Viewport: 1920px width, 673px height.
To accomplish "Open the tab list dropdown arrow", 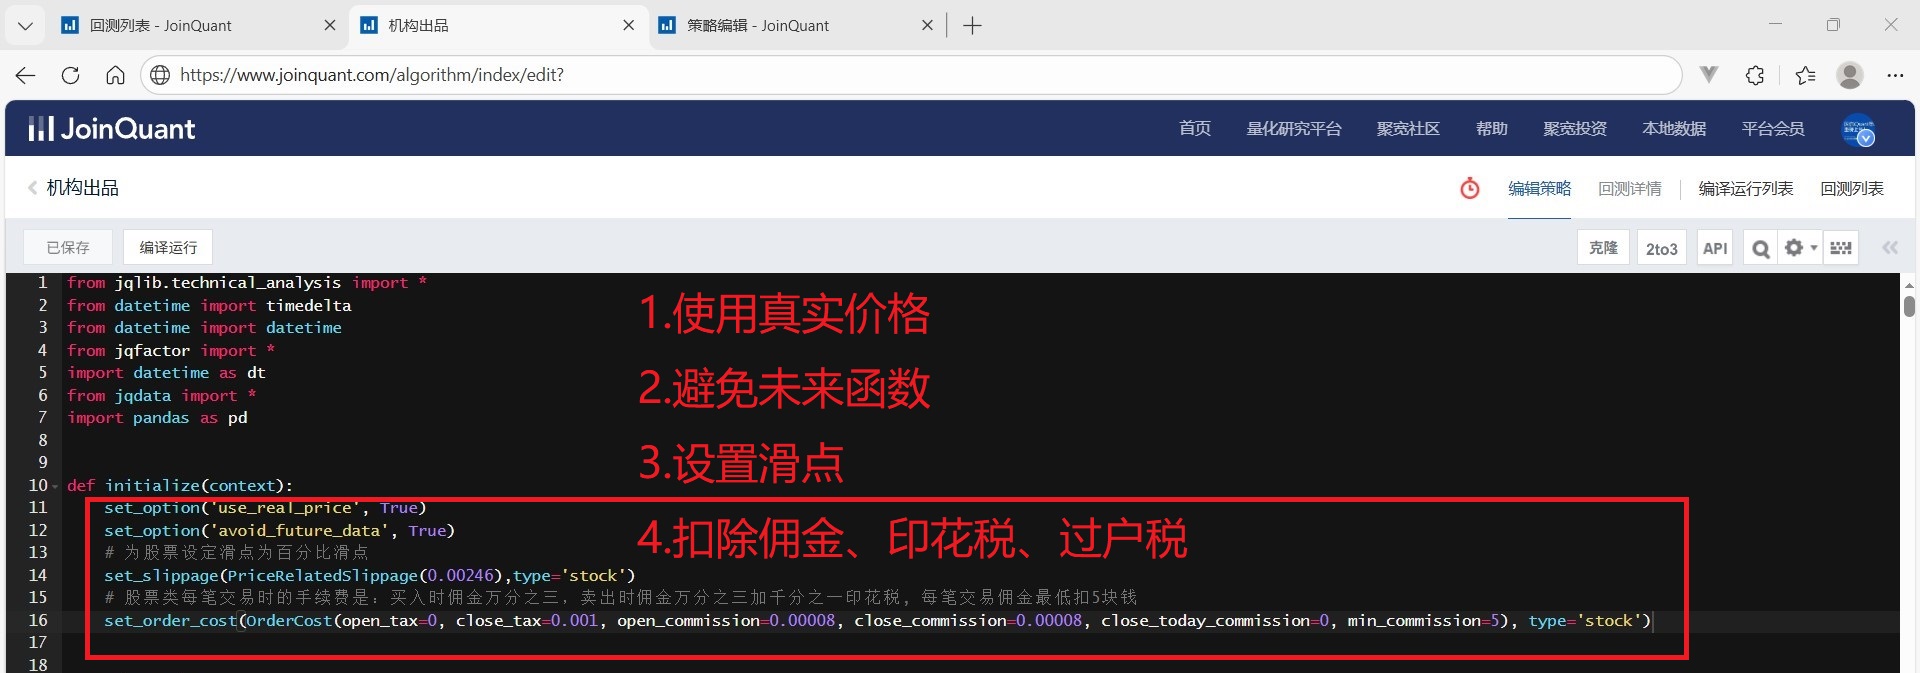I will (25, 26).
